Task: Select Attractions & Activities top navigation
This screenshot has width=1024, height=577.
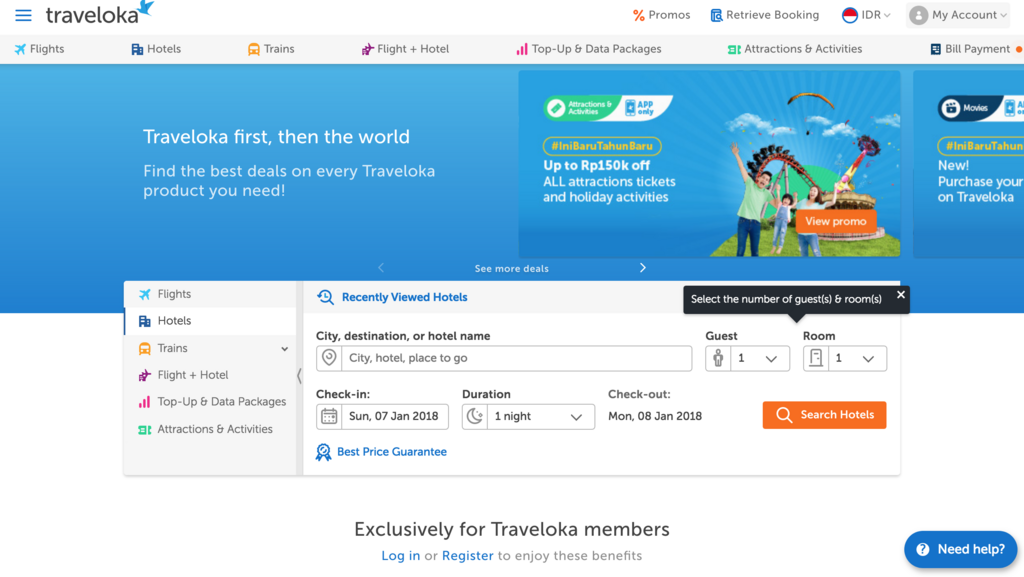Action: point(795,49)
